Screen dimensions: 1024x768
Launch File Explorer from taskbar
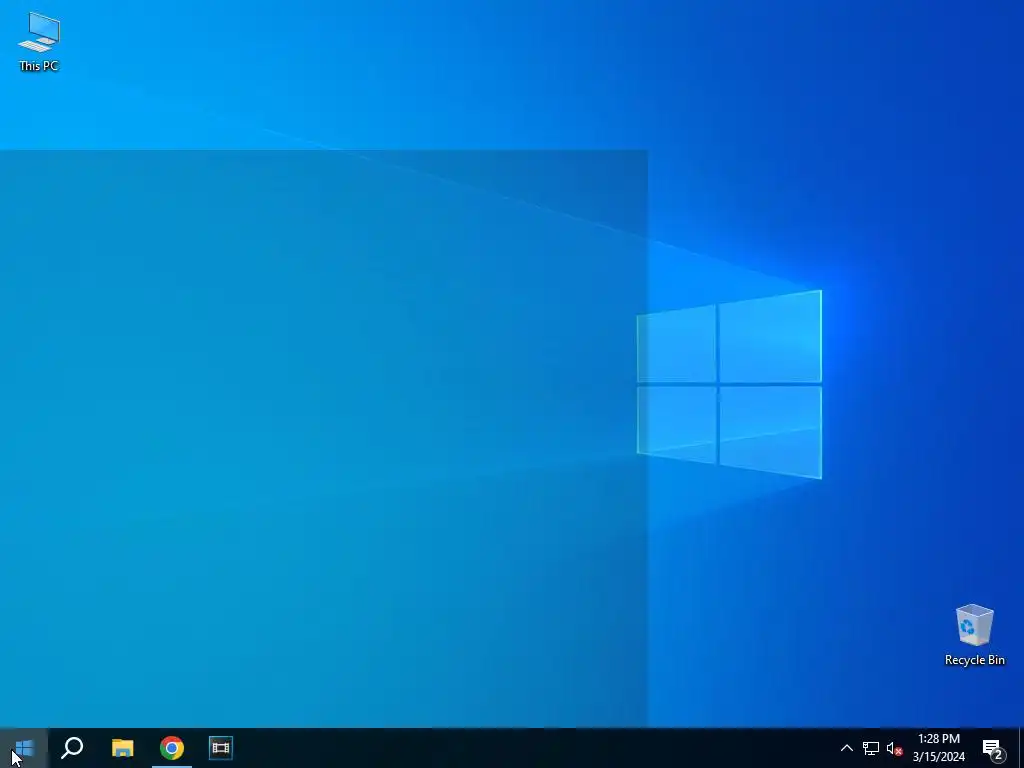point(122,748)
